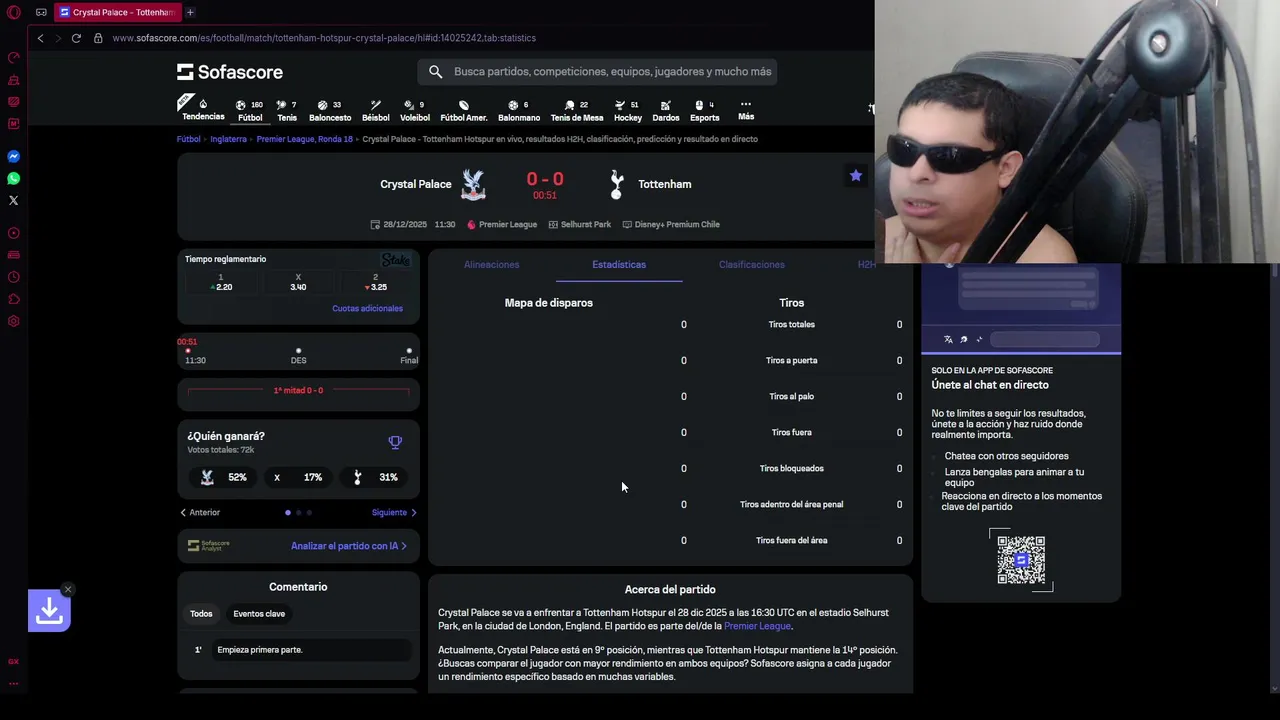Close the floating download widget
1280x720 pixels.
click(67, 589)
